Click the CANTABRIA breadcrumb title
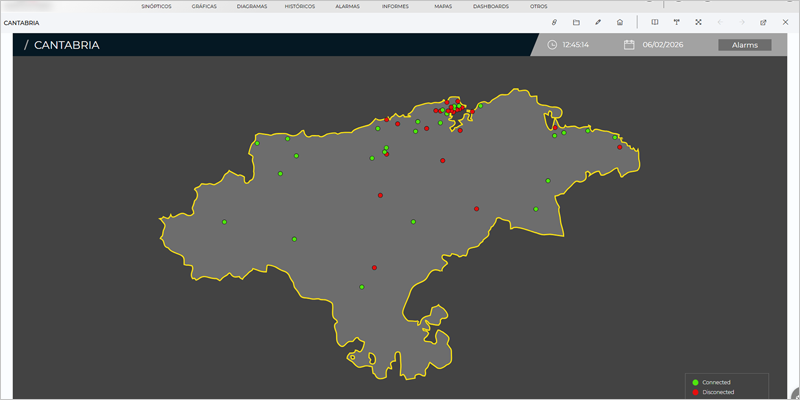 [x=66, y=45]
